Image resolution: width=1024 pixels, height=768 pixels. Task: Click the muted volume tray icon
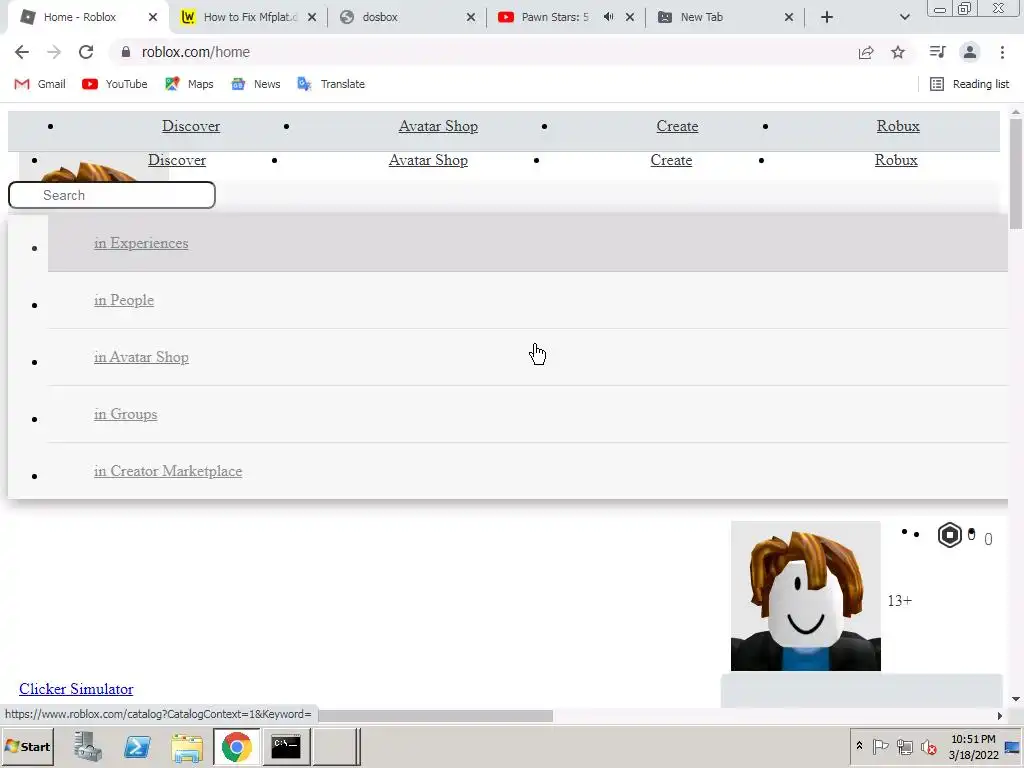(x=929, y=746)
